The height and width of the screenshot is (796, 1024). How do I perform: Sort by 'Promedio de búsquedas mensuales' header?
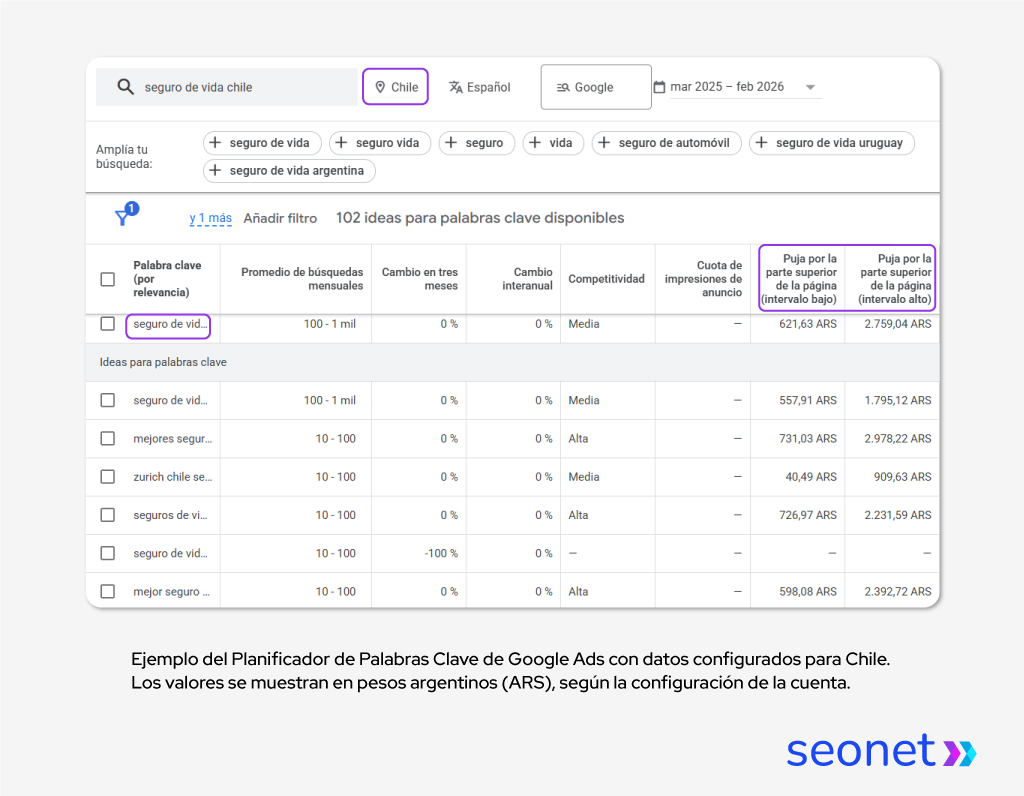(302, 279)
